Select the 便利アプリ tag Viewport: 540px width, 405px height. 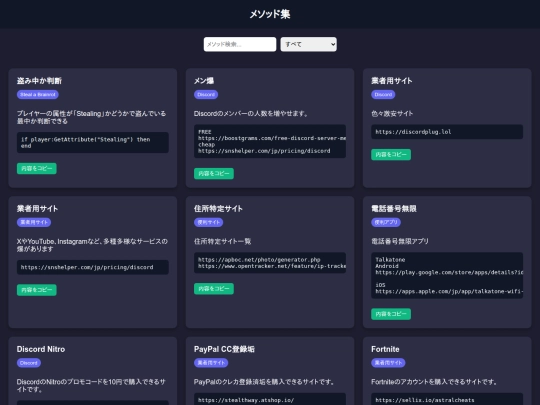click(x=386, y=222)
